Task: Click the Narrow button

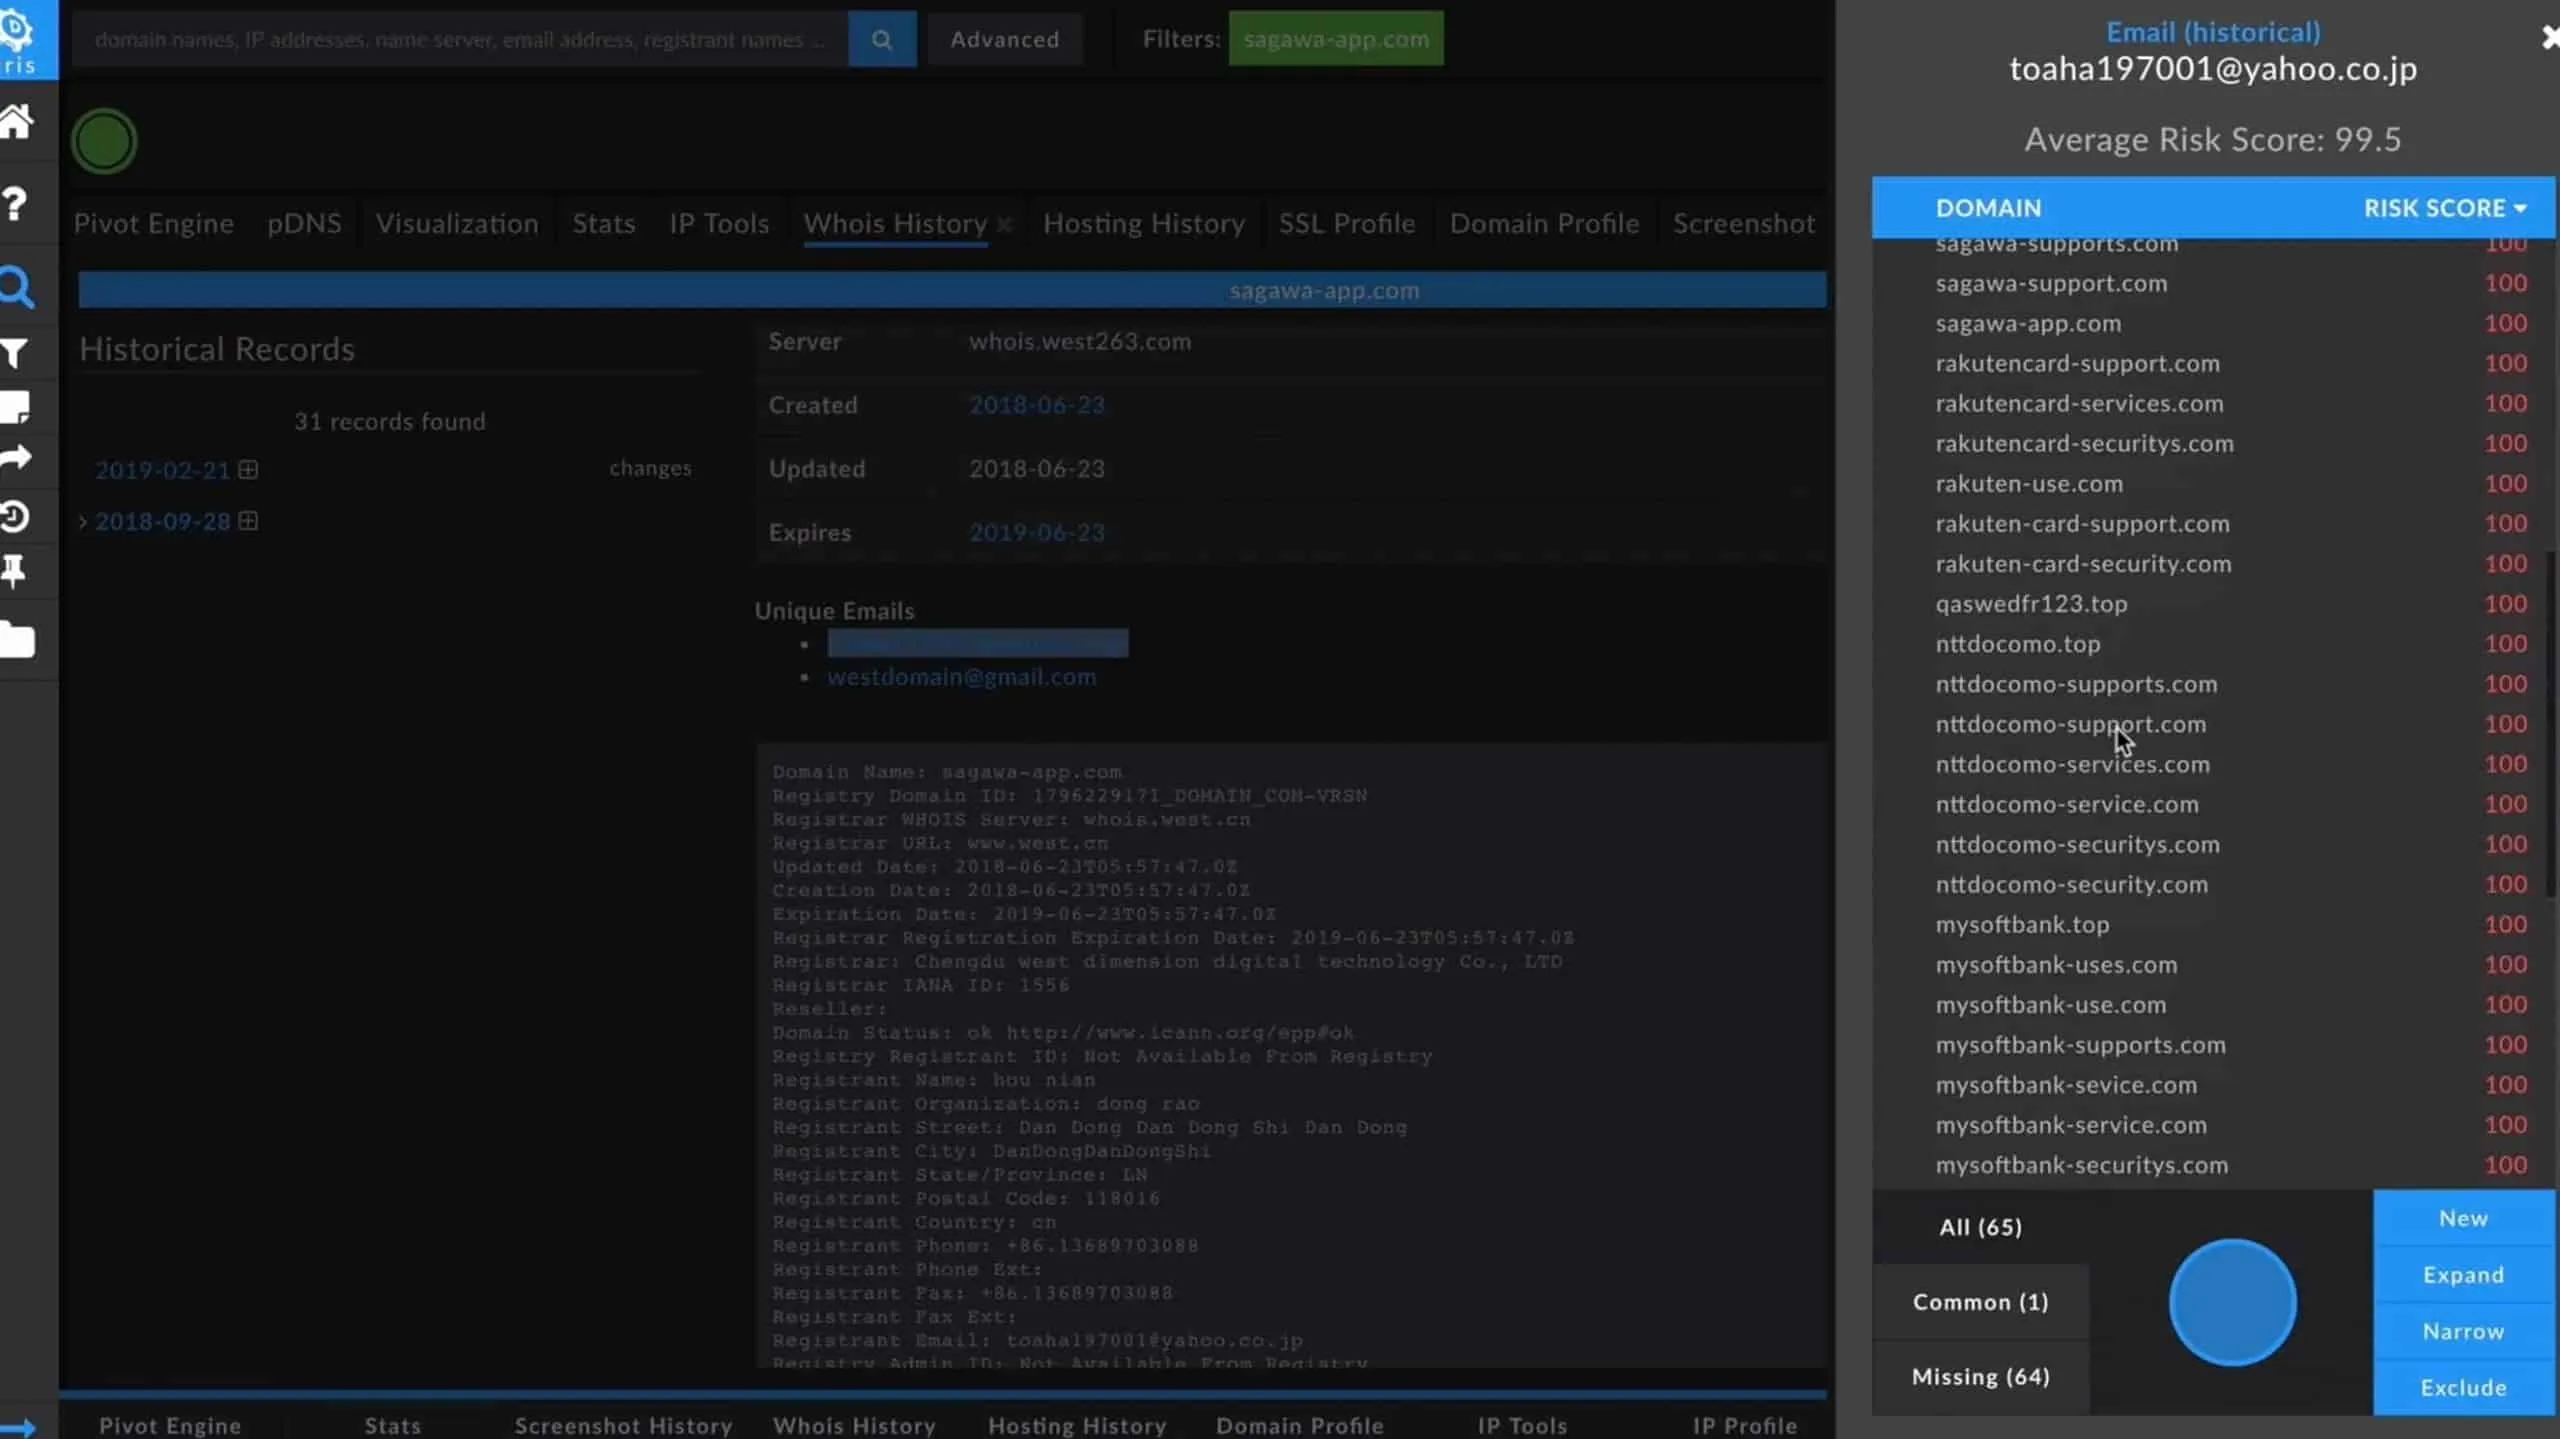Action: (x=2462, y=1331)
